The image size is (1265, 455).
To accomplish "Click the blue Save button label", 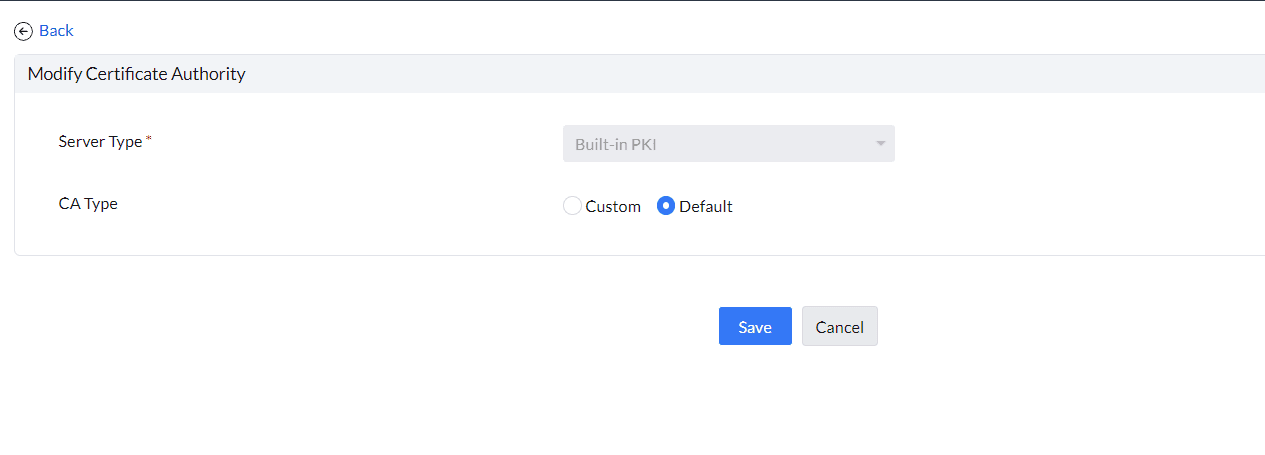I will [x=755, y=327].
